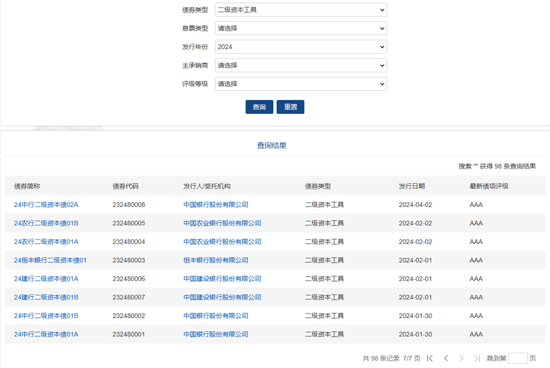Open bond 24建行二级资本债01A
This screenshot has width=550, height=368.
pyautogui.click(x=46, y=279)
